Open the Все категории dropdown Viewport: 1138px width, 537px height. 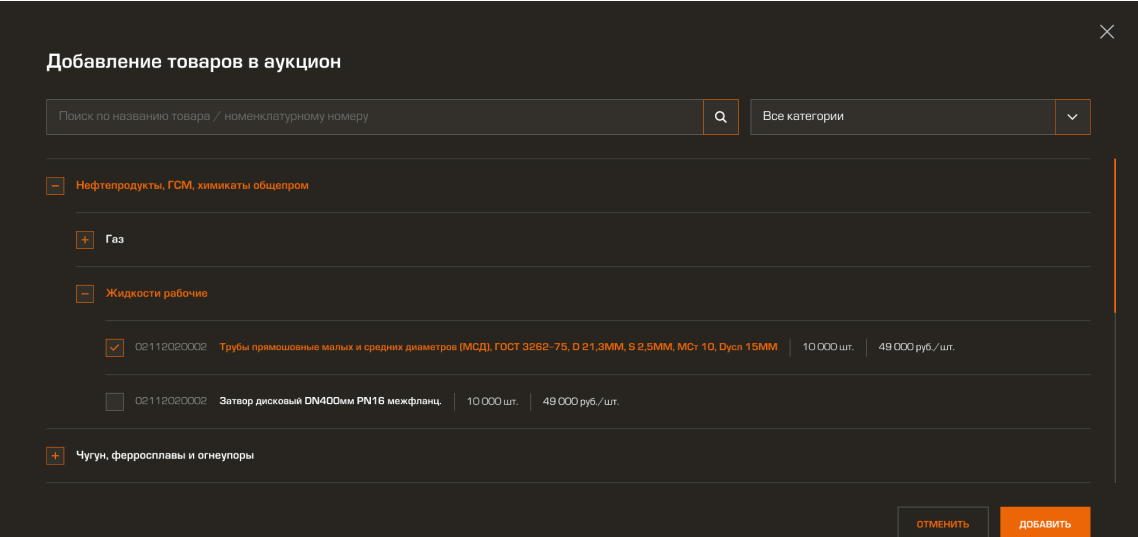pyautogui.click(x=902, y=117)
